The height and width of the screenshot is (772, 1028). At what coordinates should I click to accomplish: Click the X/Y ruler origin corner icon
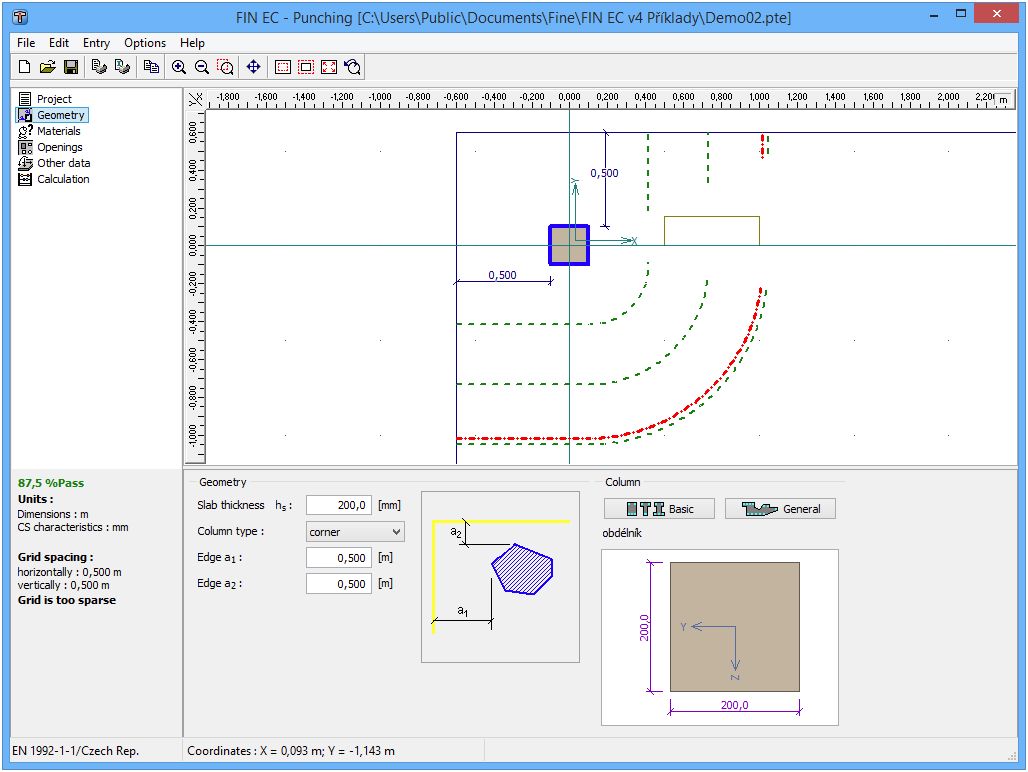pyautogui.click(x=195, y=99)
